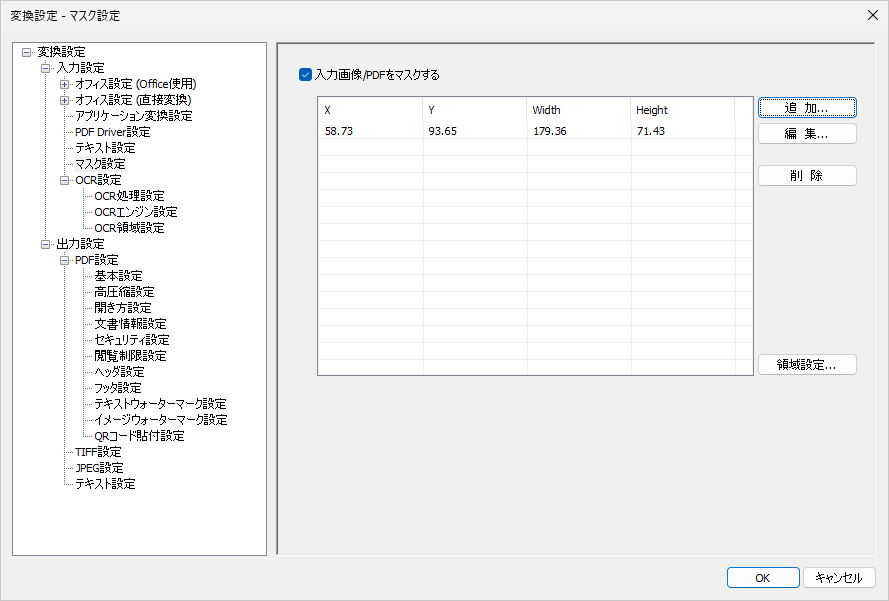Collapse the 入力設定 tree branch
Screen dimensions: 889x601
[x=46, y=68]
